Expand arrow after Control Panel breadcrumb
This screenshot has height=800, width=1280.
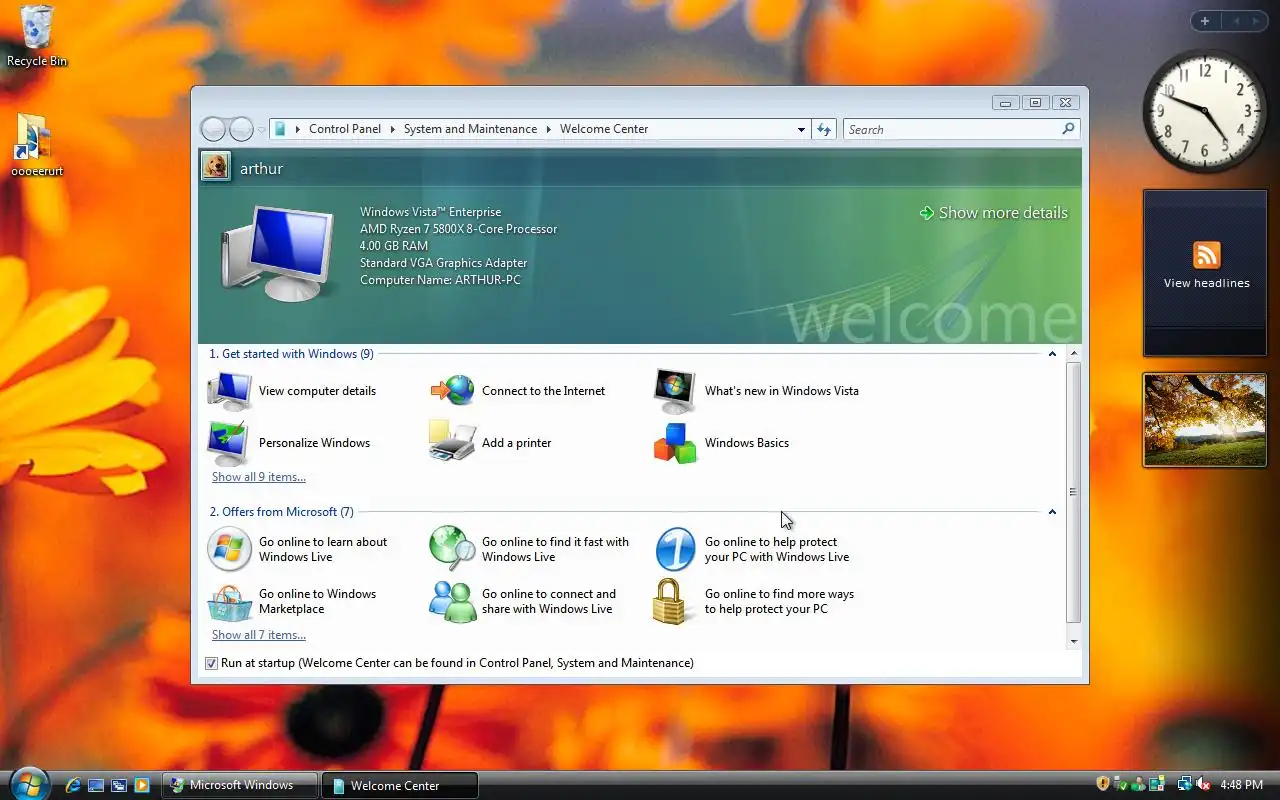click(393, 129)
